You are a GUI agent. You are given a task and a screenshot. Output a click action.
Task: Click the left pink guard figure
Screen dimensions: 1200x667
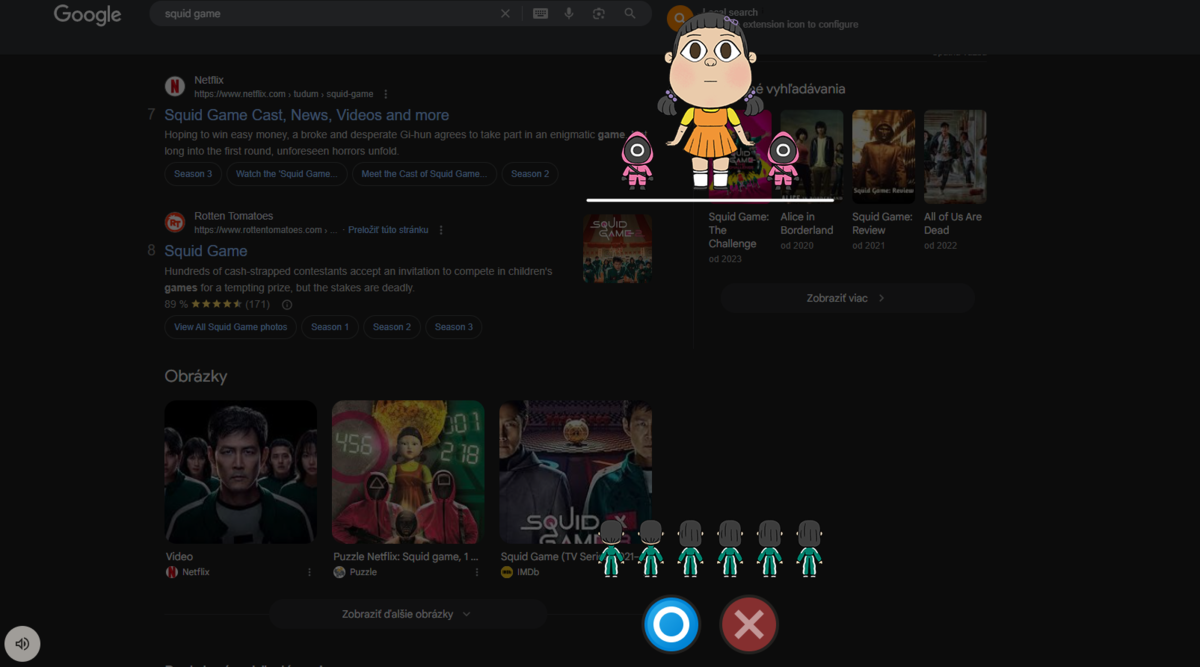(x=637, y=160)
